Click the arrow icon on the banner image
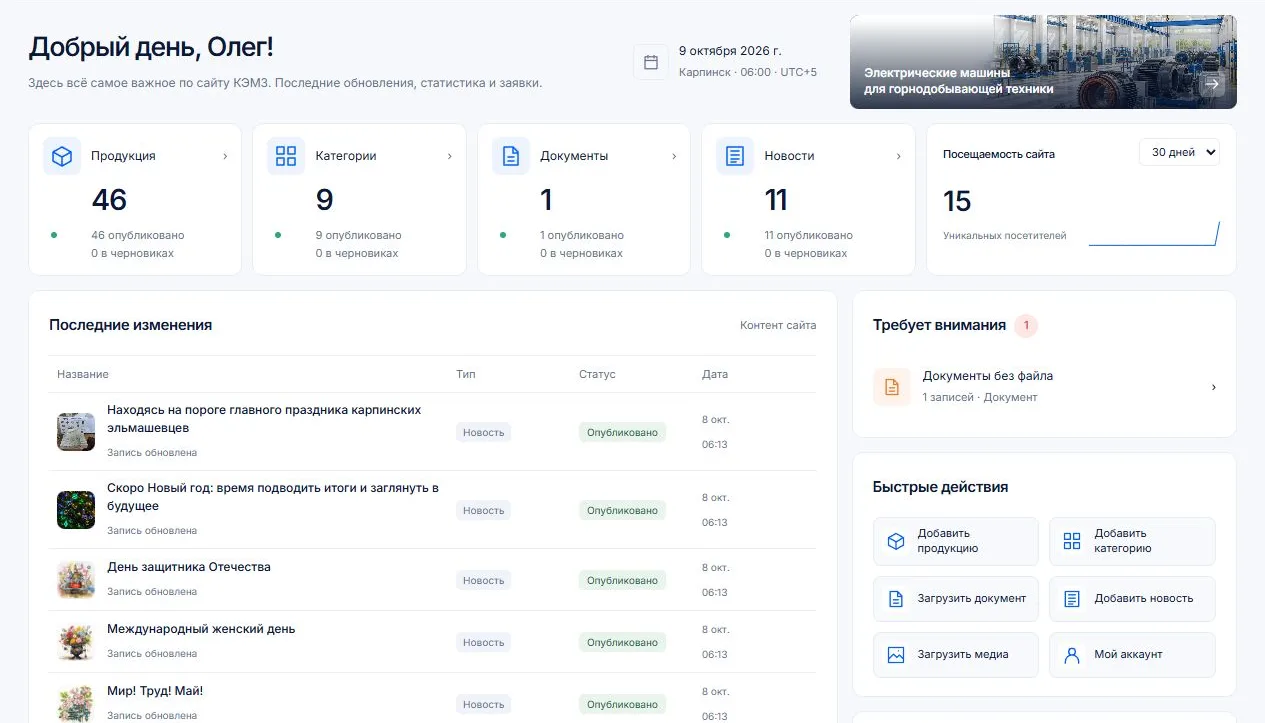This screenshot has width=1265, height=723. (x=1212, y=84)
